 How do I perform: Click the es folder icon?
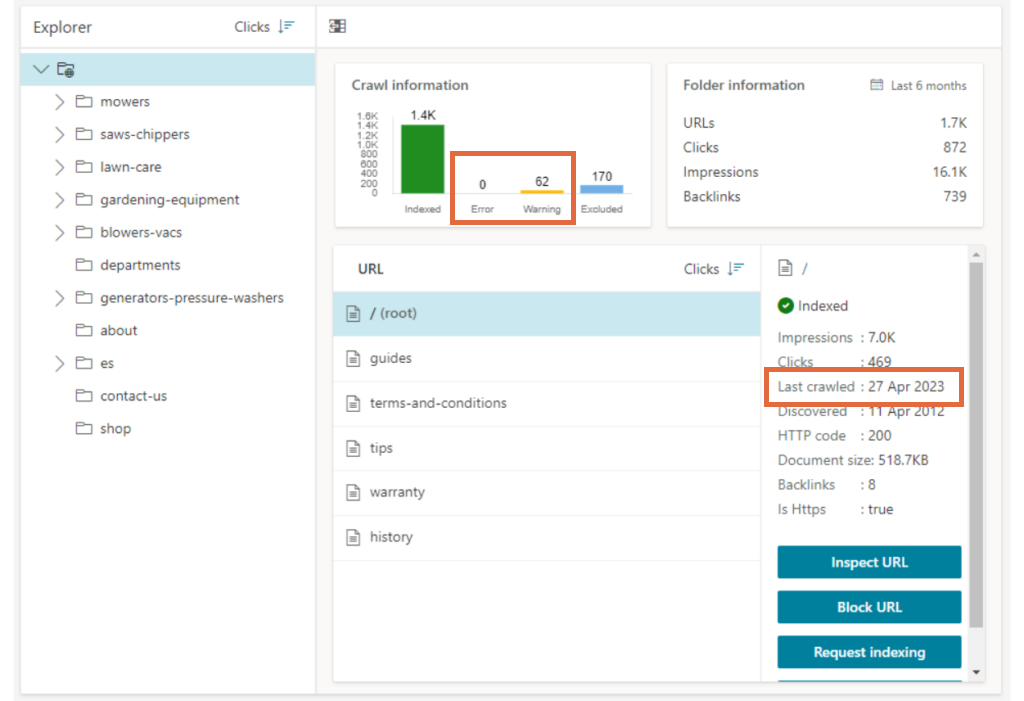[84, 363]
